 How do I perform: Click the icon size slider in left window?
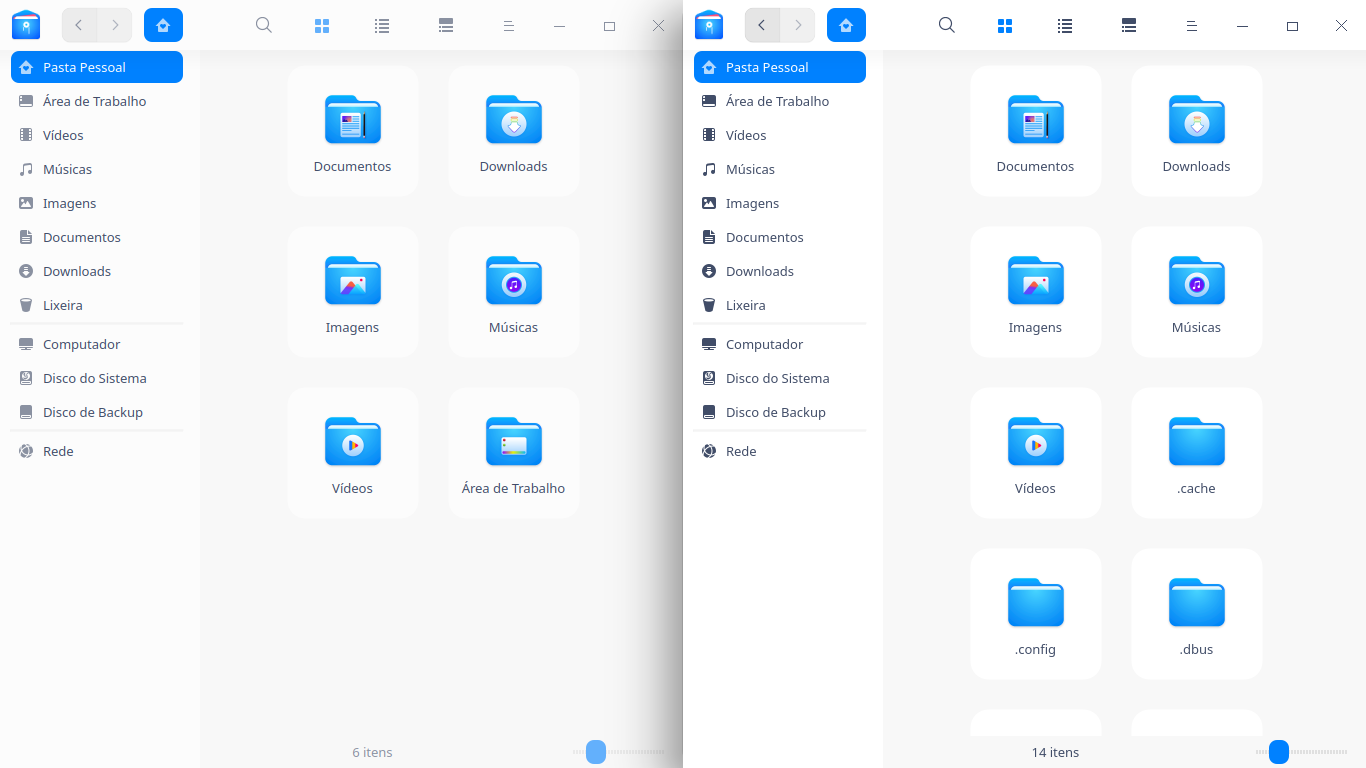tap(619, 752)
